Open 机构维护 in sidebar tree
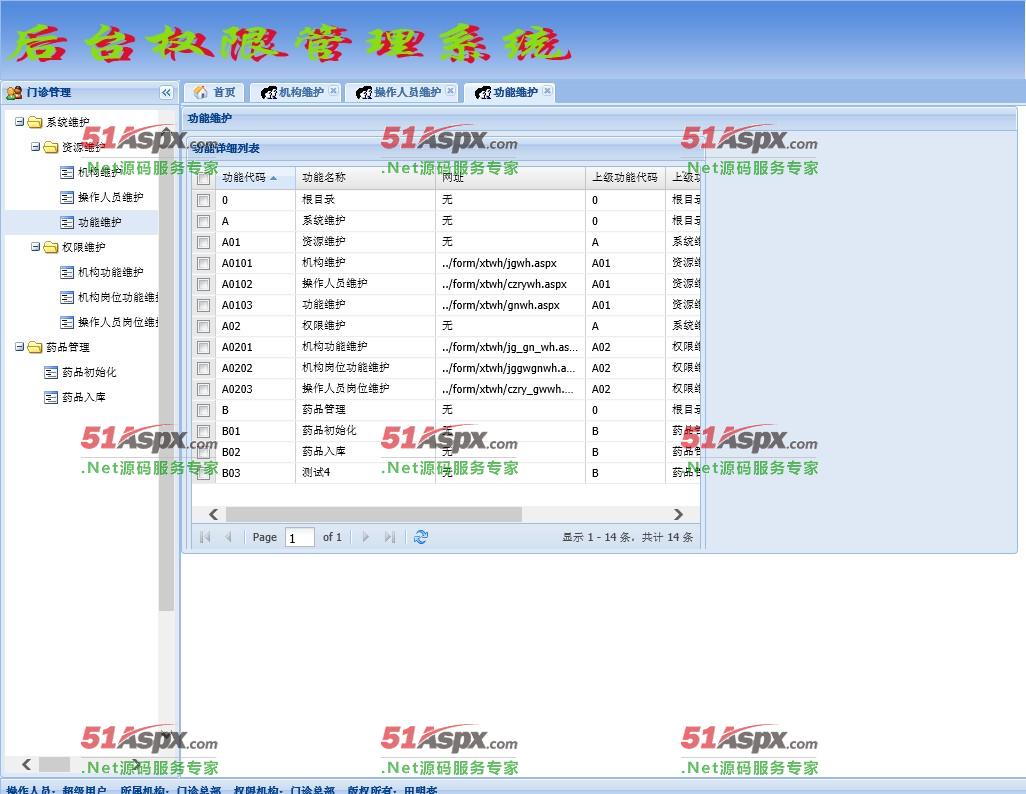 pyautogui.click(x=99, y=172)
